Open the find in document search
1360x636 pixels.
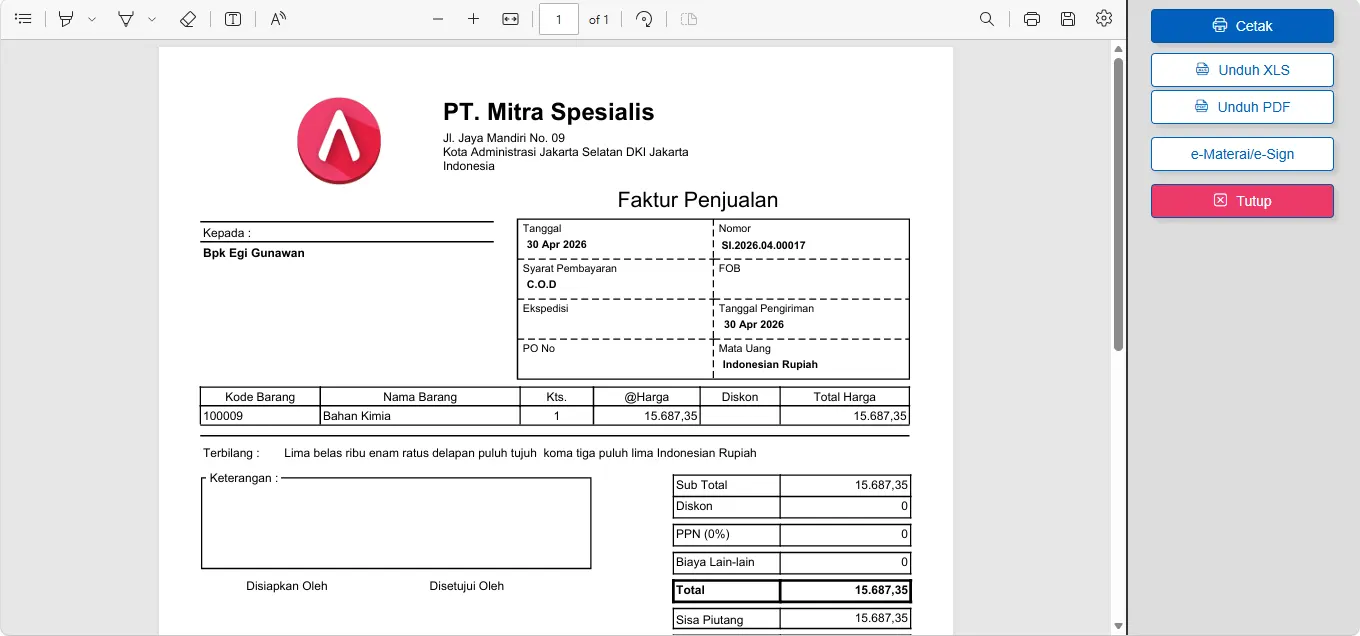[987, 19]
